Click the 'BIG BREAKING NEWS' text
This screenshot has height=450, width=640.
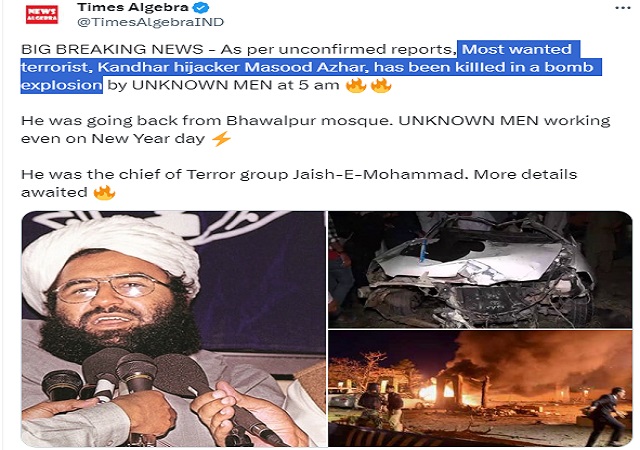112,49
